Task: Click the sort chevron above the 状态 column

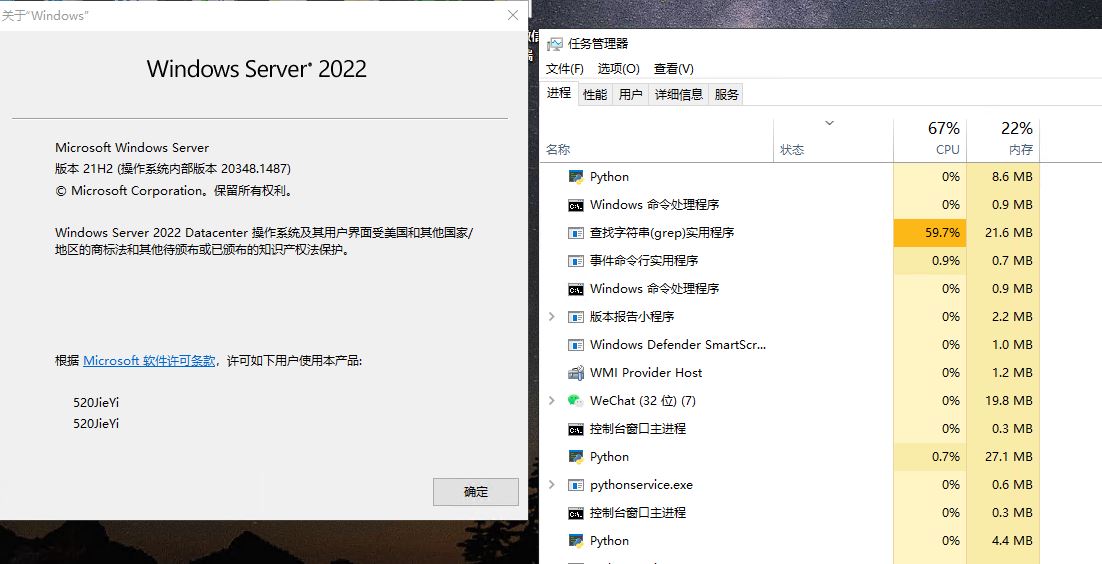Action: tap(829, 123)
